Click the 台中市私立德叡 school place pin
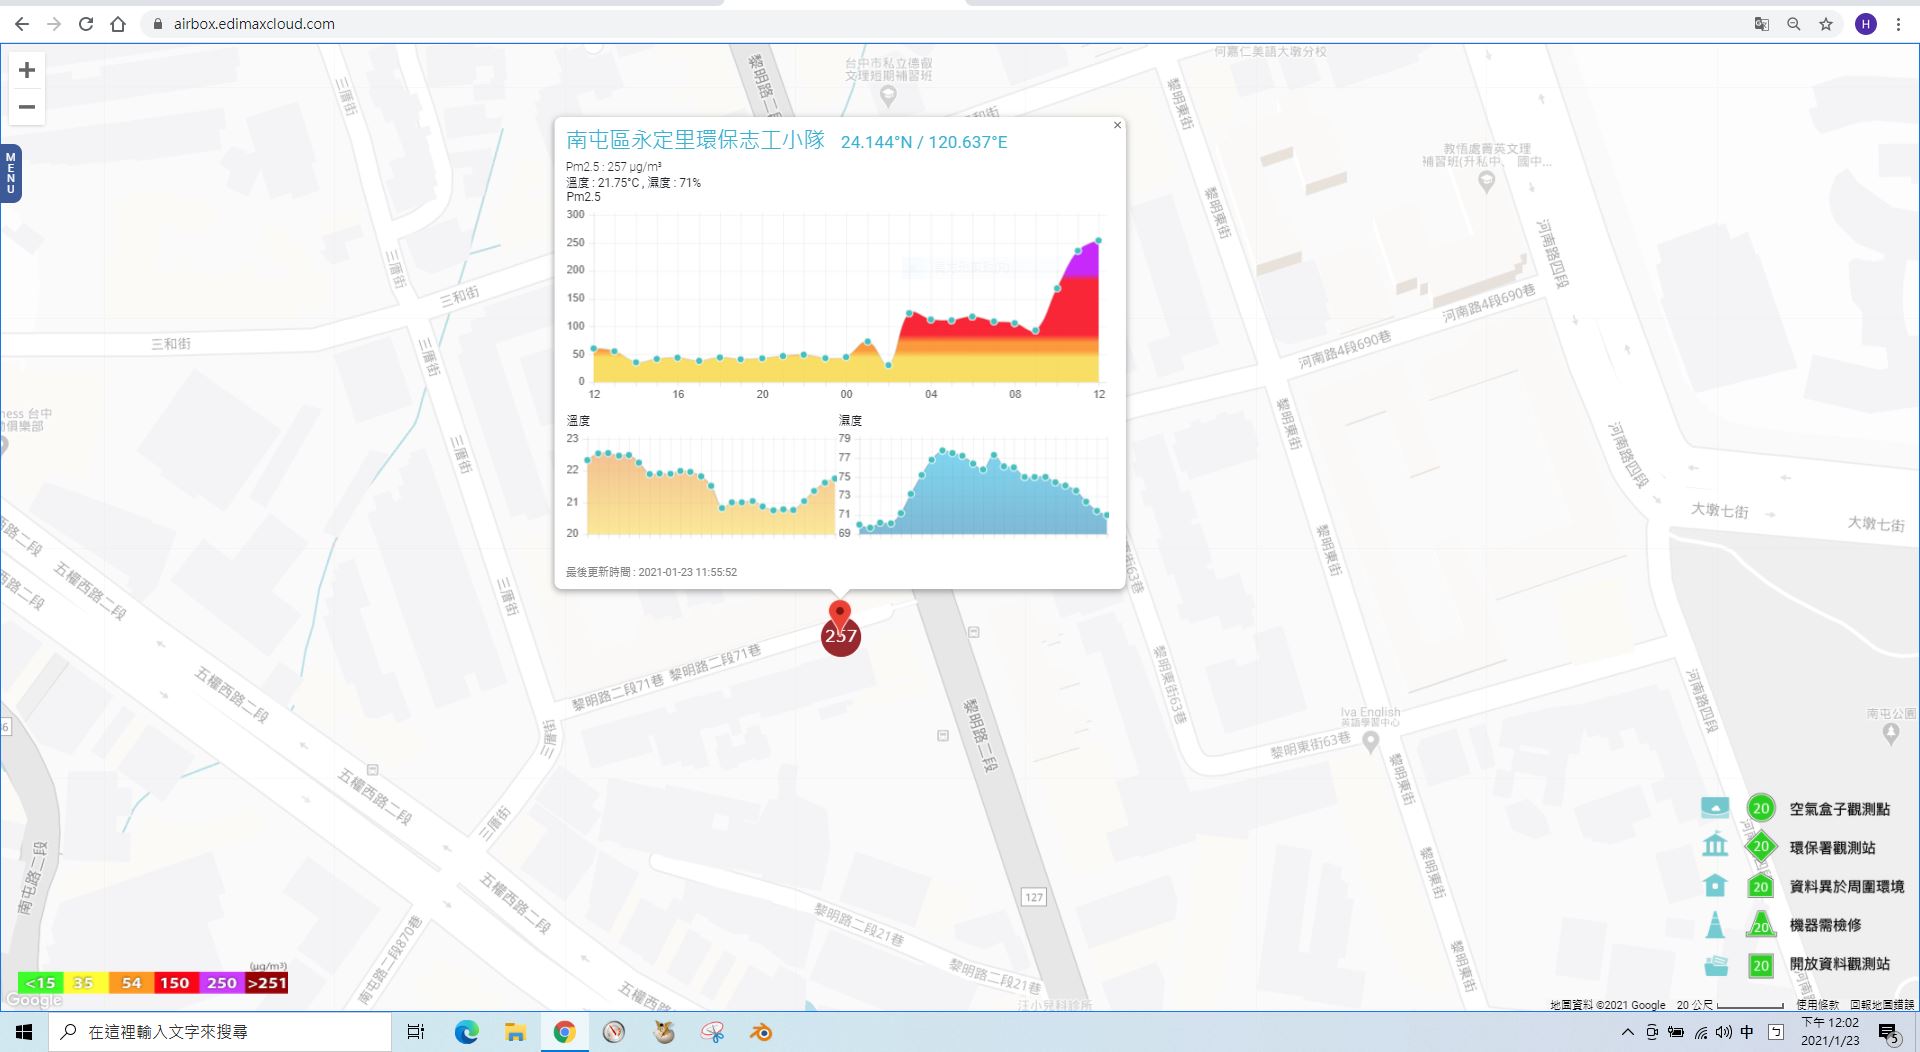The height and width of the screenshot is (1052, 1920). pyautogui.click(x=888, y=96)
